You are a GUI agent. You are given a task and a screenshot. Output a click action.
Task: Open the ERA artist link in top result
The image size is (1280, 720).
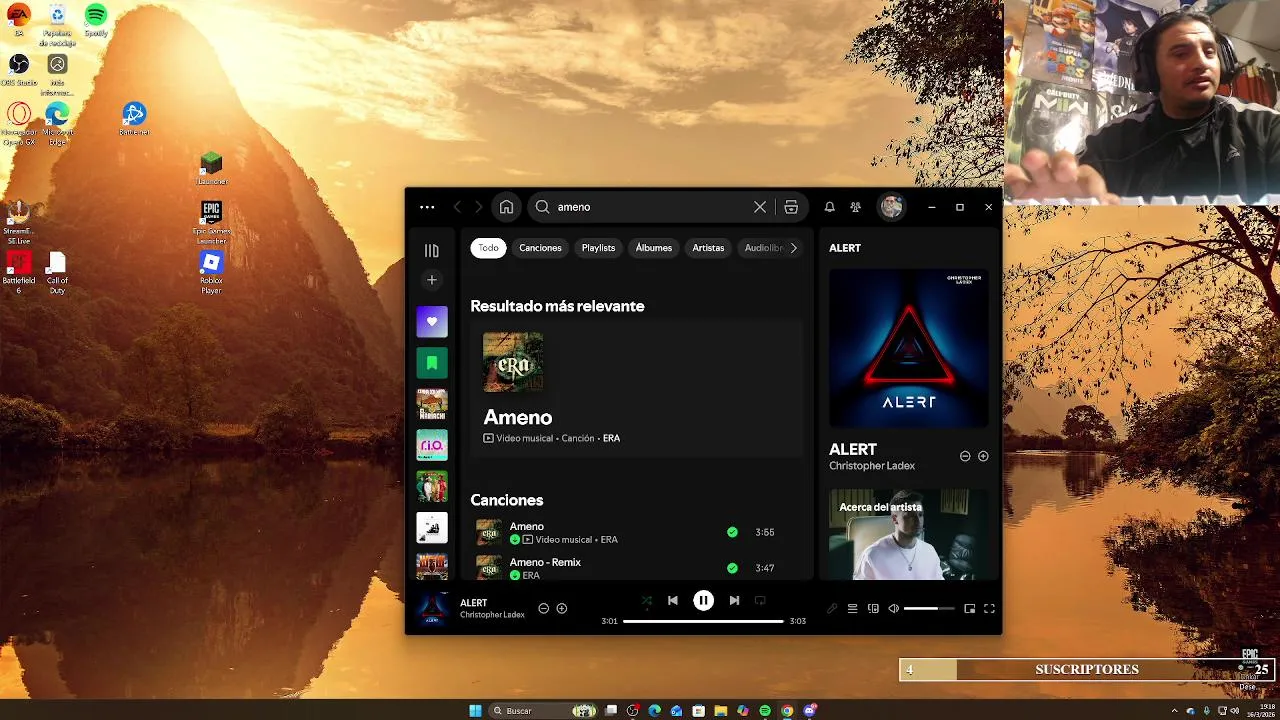pyautogui.click(x=611, y=438)
